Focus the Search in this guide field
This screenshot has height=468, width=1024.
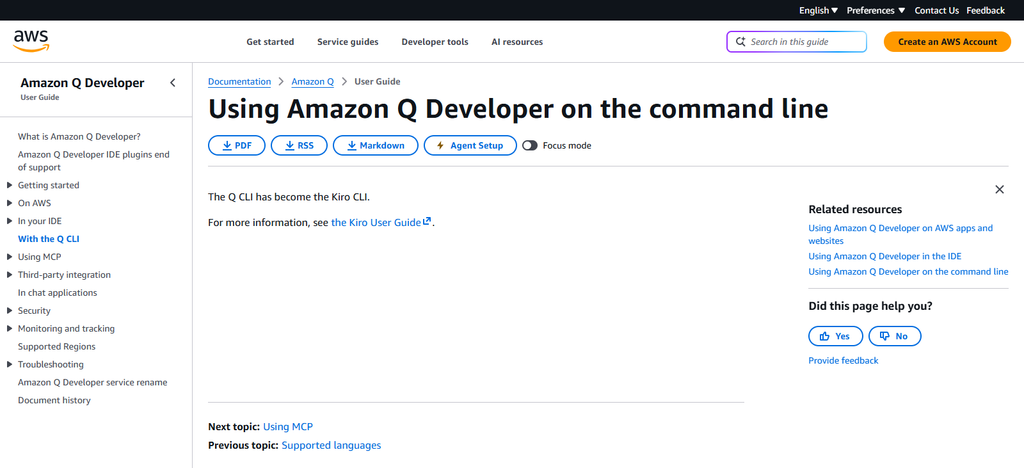click(796, 42)
